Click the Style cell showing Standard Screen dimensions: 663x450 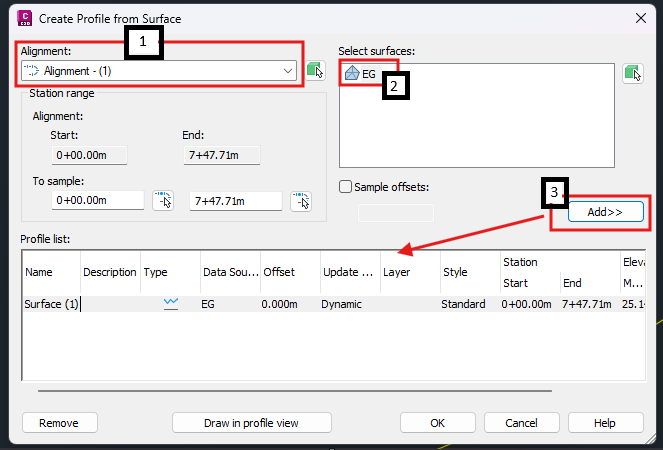tap(463, 304)
